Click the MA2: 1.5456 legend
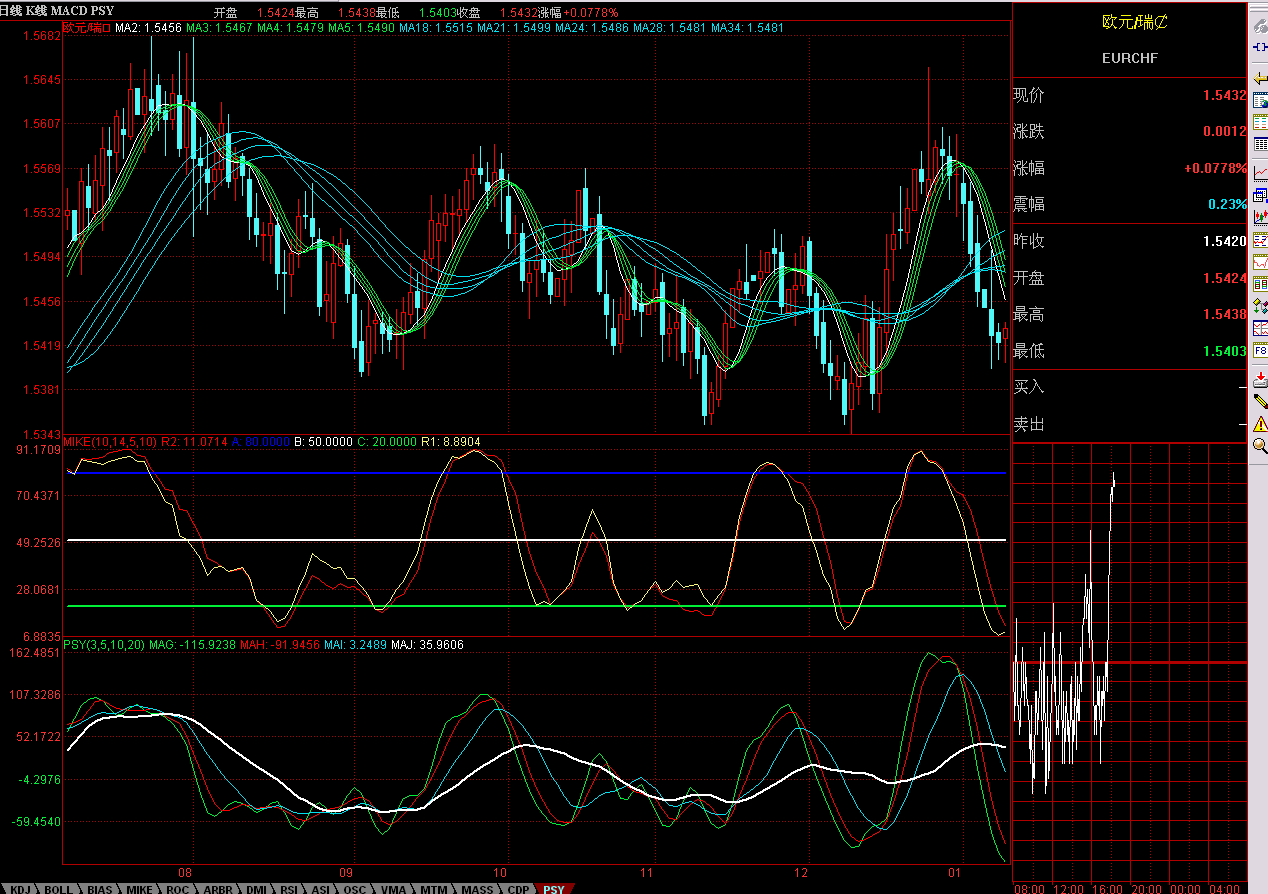1268x894 pixels. tap(148, 28)
